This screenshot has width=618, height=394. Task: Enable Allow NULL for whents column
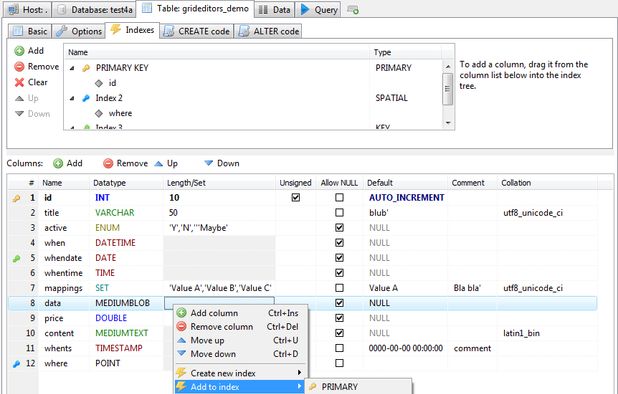coord(339,348)
